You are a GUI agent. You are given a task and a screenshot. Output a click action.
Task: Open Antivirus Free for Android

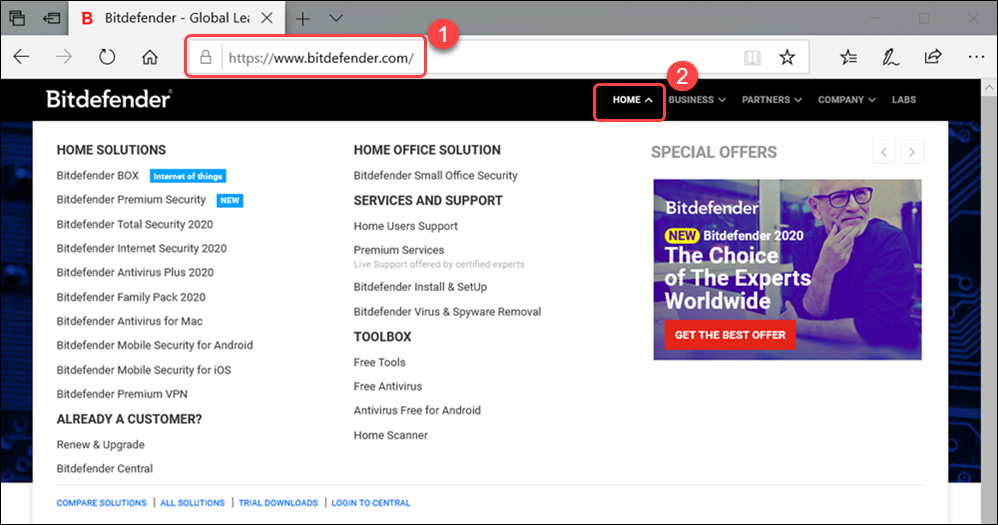(417, 411)
